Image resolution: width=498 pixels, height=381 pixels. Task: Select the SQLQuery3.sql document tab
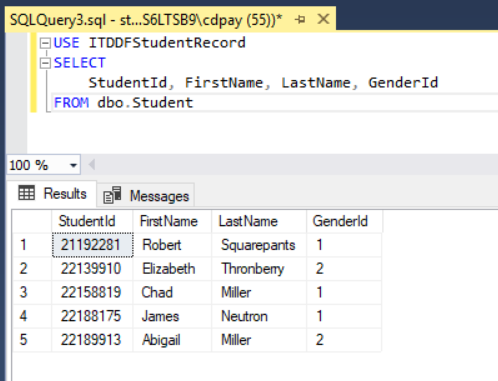tap(170, 20)
